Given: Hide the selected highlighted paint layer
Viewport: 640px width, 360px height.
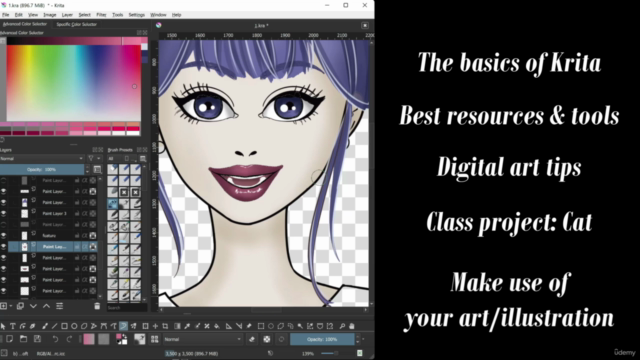Looking at the screenshot, I should click(4, 247).
